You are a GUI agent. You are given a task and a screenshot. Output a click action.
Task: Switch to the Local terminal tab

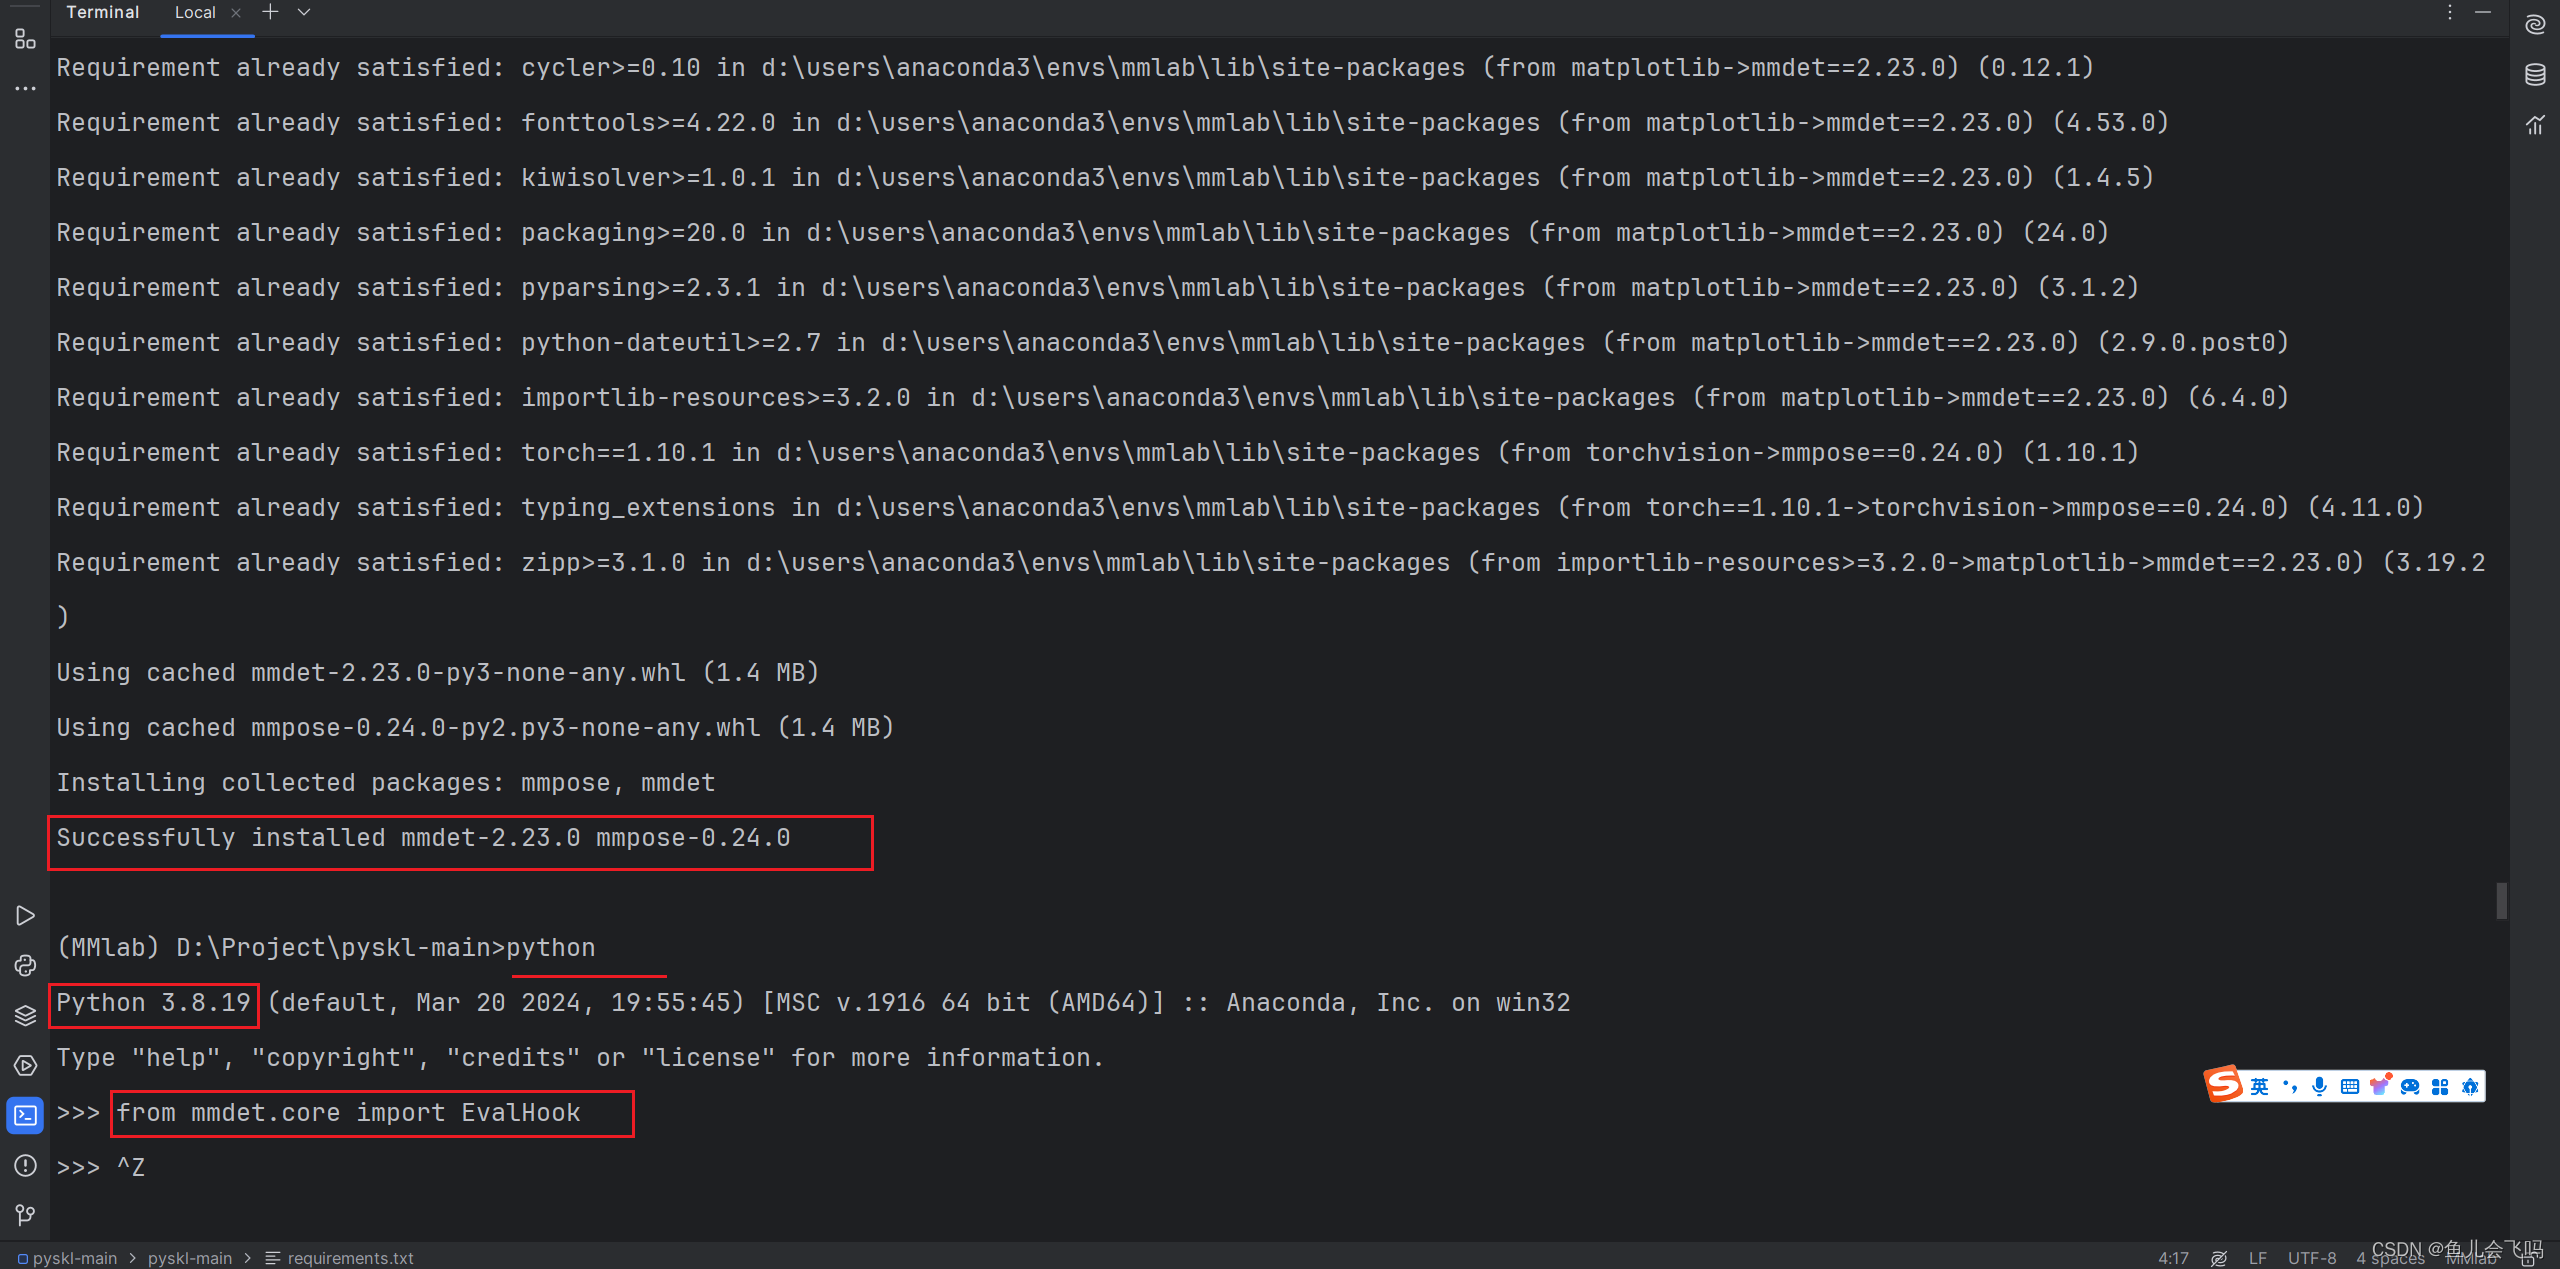tap(195, 12)
